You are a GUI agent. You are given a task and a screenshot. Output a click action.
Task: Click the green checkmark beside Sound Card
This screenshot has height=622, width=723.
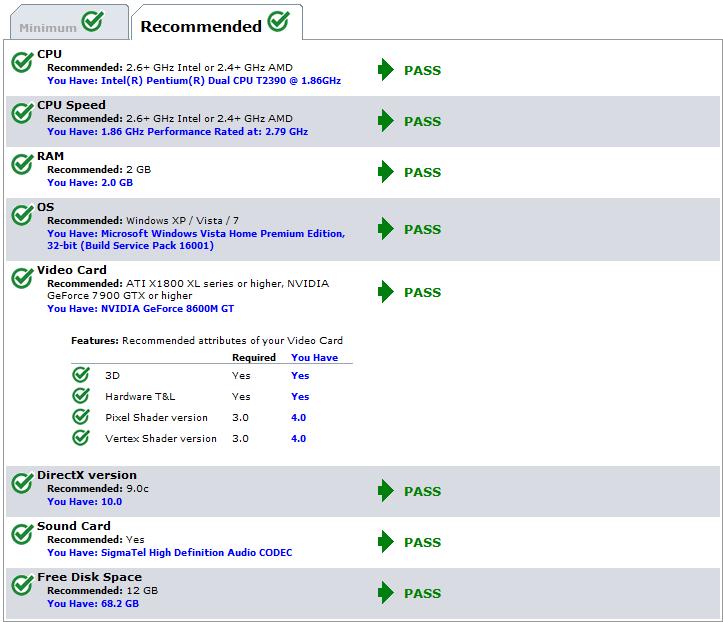[22, 533]
